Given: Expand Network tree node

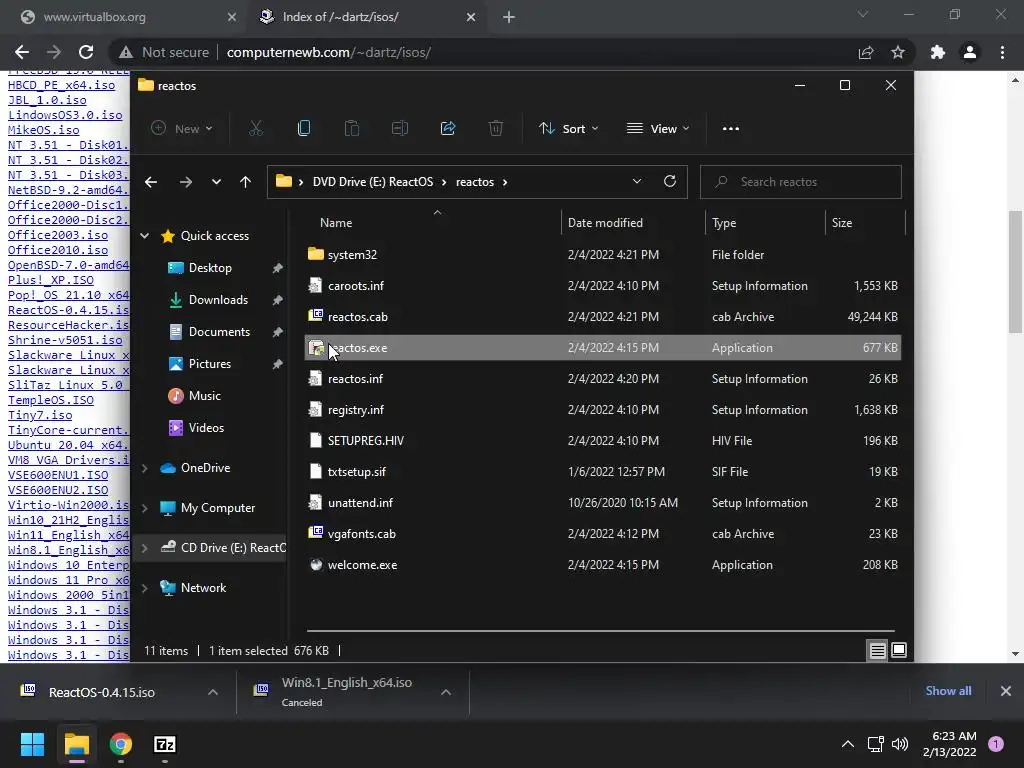Looking at the screenshot, I should (x=144, y=588).
